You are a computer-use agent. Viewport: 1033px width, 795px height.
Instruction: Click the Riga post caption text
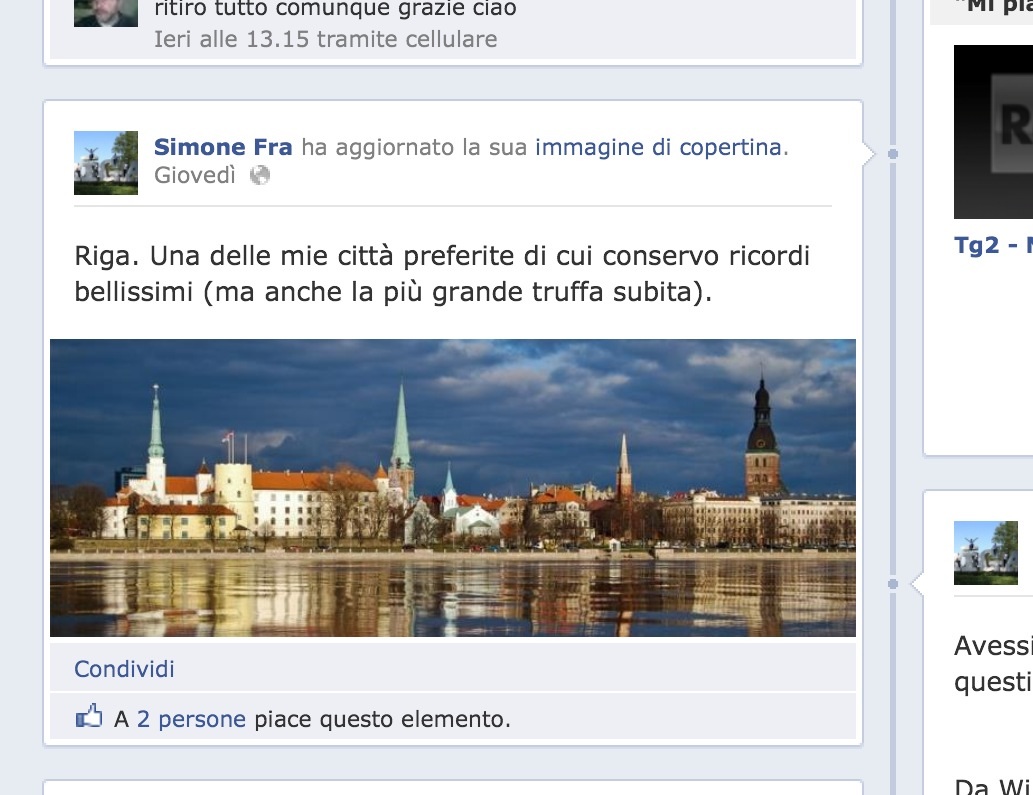(x=442, y=273)
